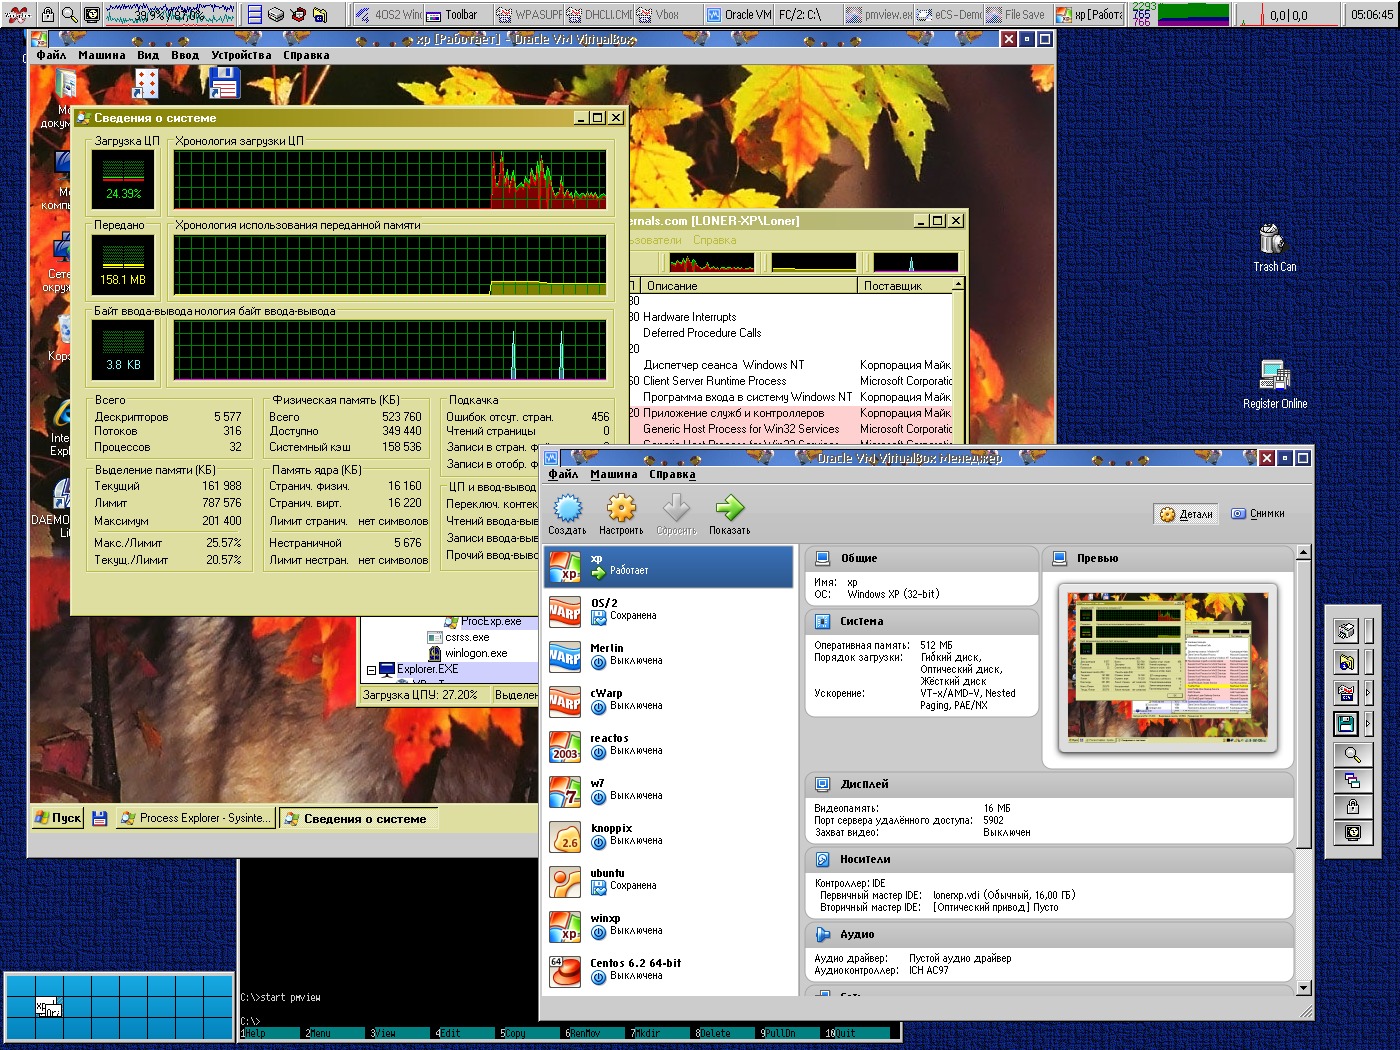1400x1050 pixels.
Task: Collapse the Explorer.EXE tree node
Action: [371, 670]
